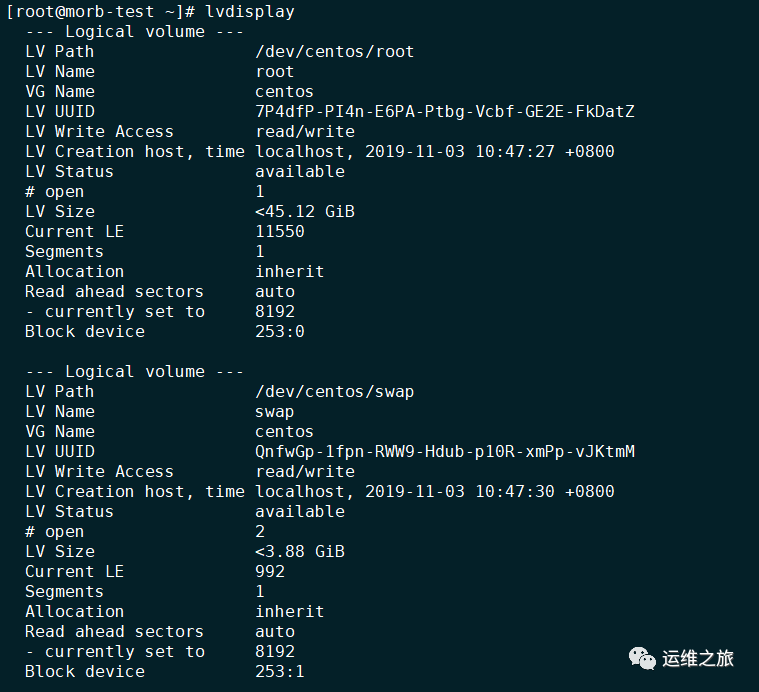The height and width of the screenshot is (692, 759).
Task: Click the first LV Write Access label
Action: coord(99,132)
